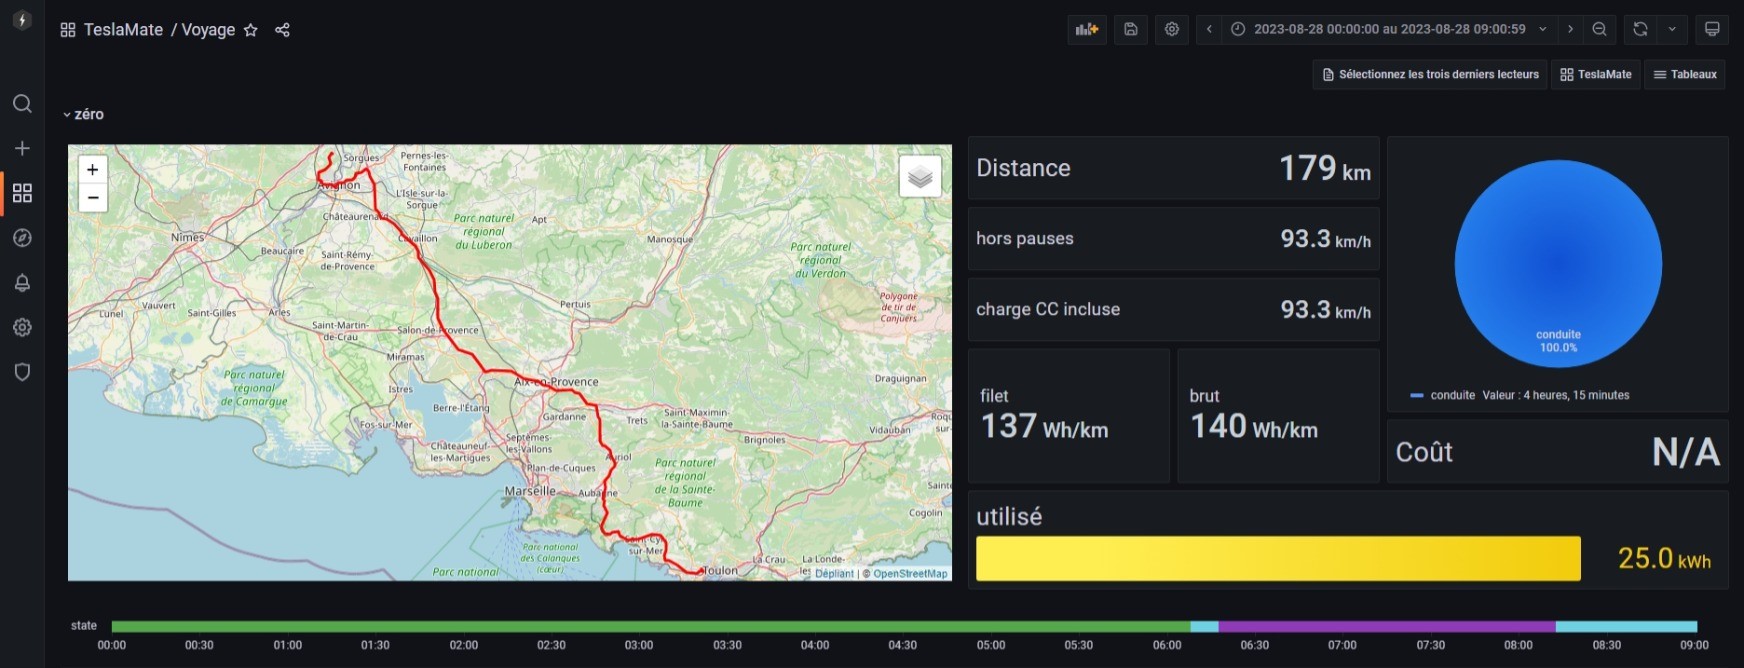Viewport: 1744px width, 668px height.
Task: Click the Add panel chart icon
Action: pyautogui.click(x=1087, y=29)
